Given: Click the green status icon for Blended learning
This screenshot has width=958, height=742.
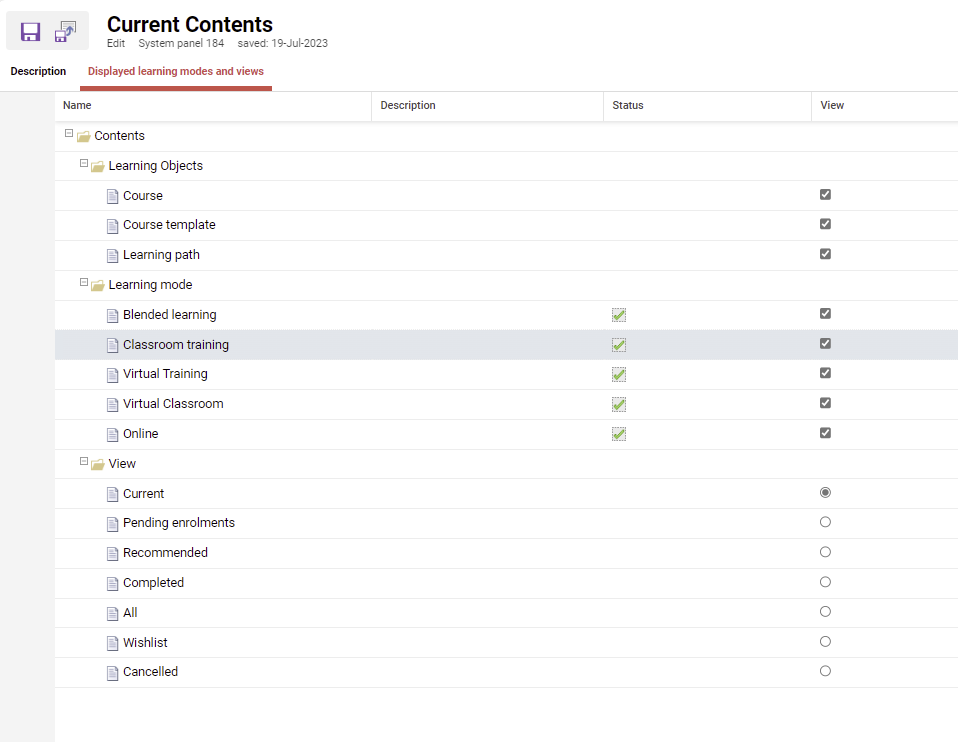Looking at the screenshot, I should 619,315.
